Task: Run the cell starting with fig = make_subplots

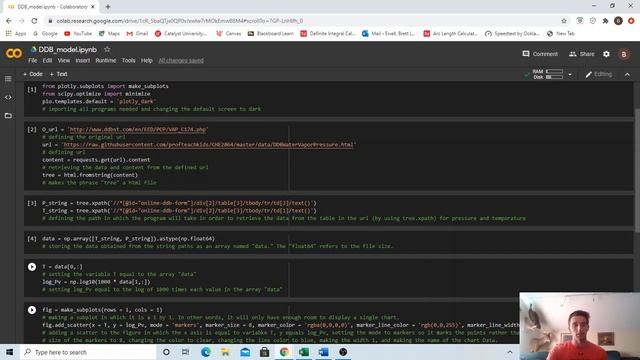Action: pyautogui.click(x=32, y=310)
